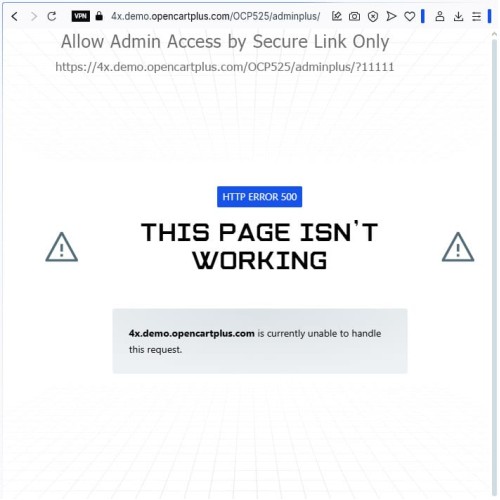
Task: Bookmark this page with the heart icon
Action: pos(410,16)
